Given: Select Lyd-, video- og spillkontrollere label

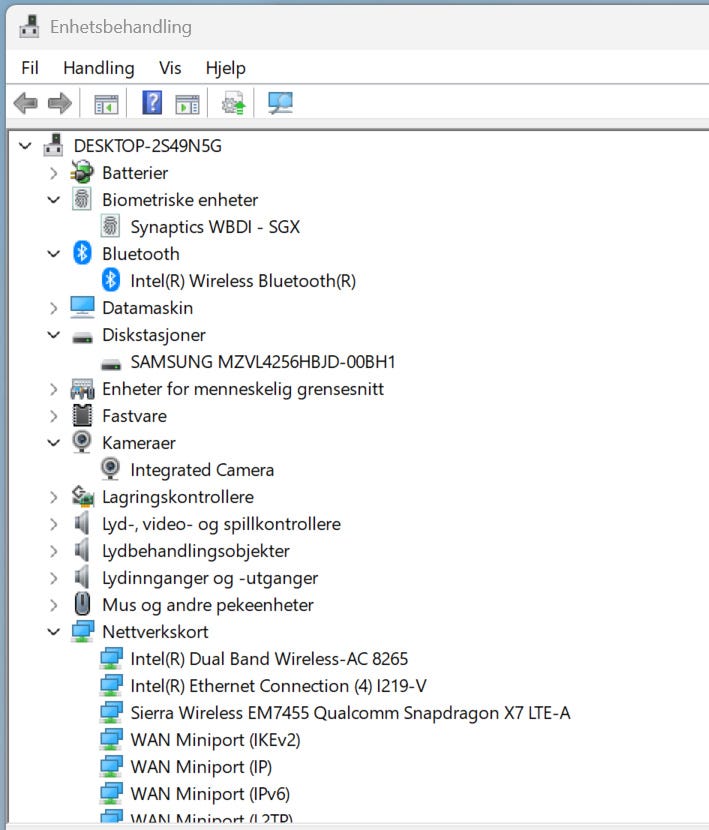Looking at the screenshot, I should point(221,524).
